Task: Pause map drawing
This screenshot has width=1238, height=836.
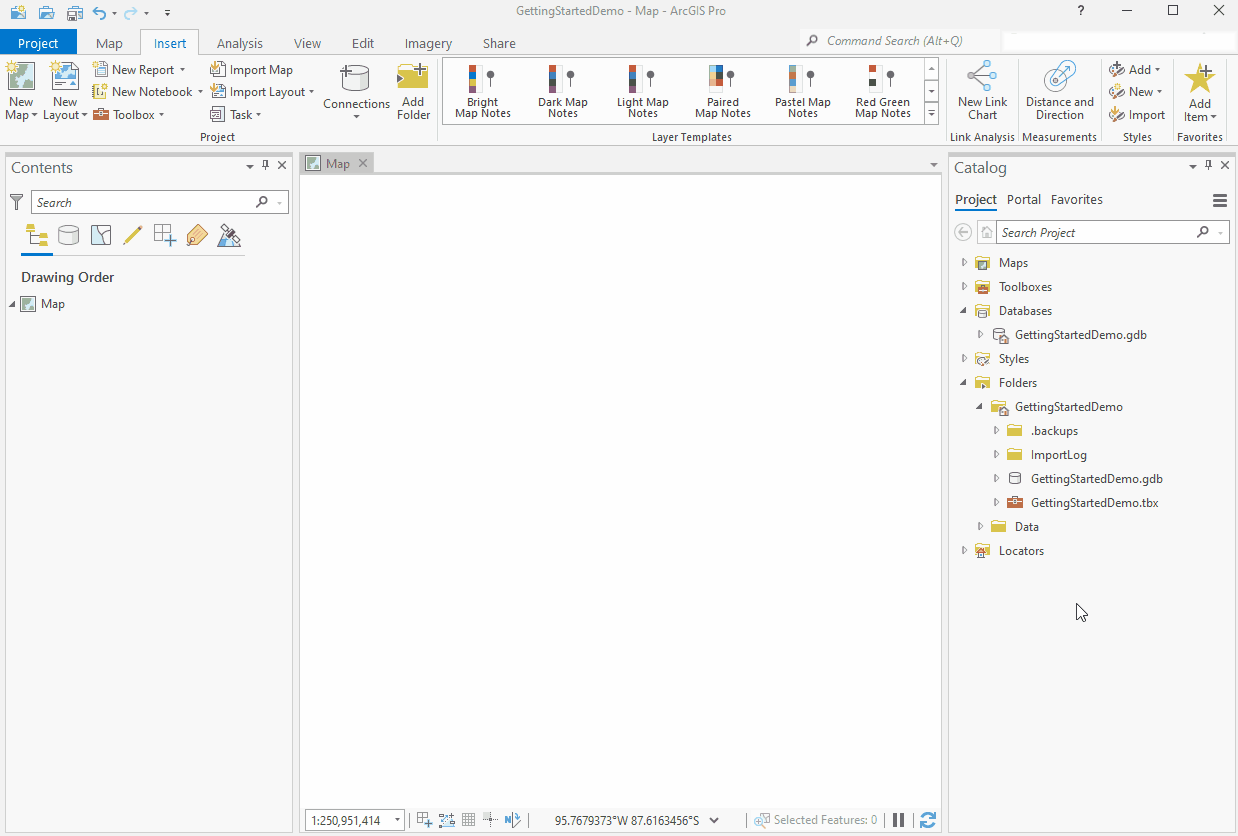Action: [x=898, y=820]
